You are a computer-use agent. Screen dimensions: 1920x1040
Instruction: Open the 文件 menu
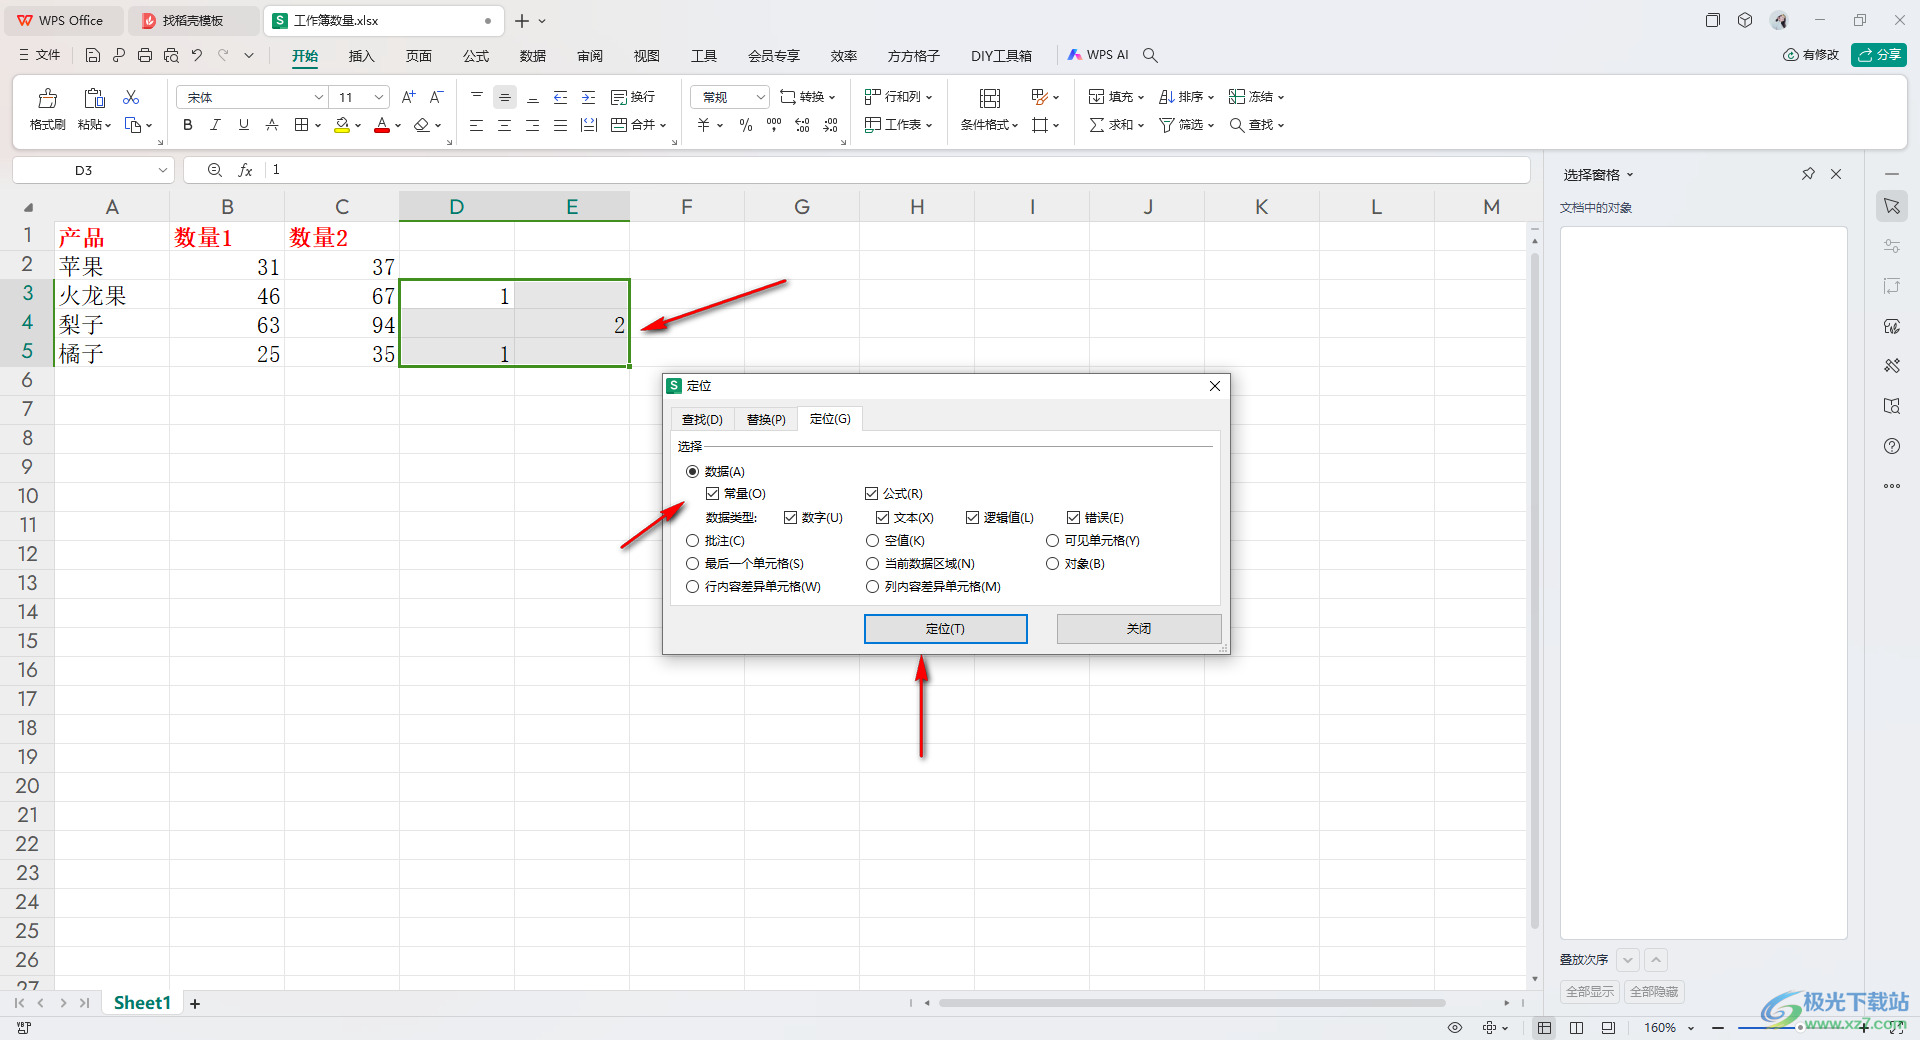click(x=40, y=55)
